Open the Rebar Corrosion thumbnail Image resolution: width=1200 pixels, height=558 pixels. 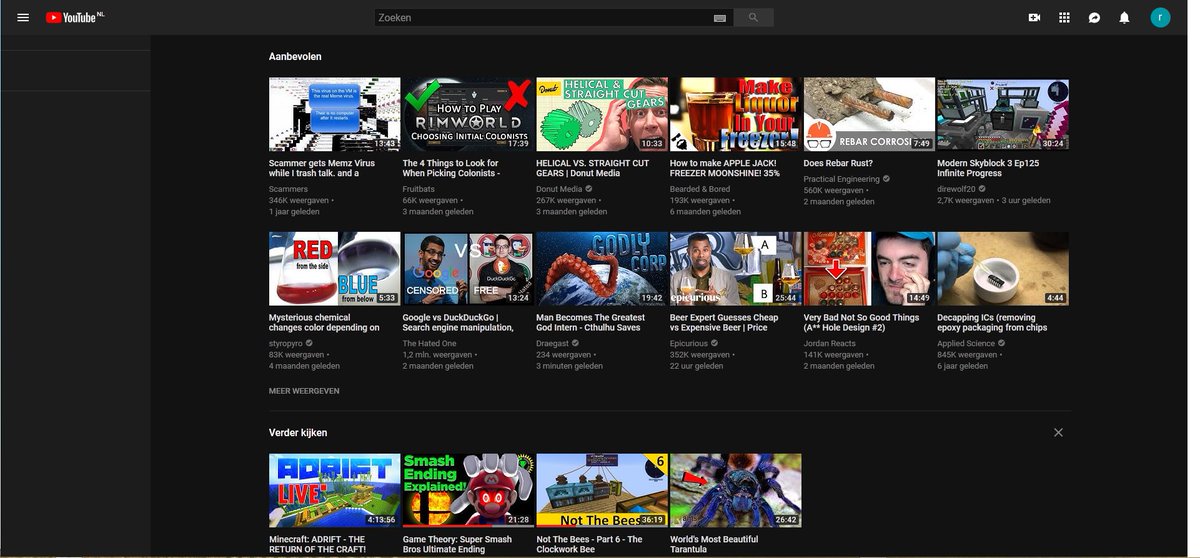pyautogui.click(x=869, y=114)
